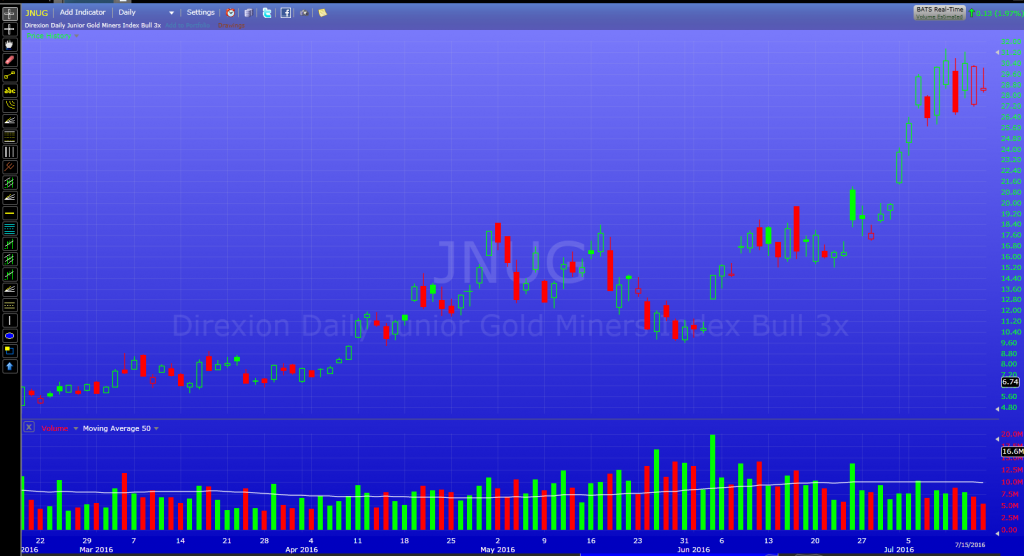Open the Settings menu
Viewport: 1024px width, 556px height.
pyautogui.click(x=200, y=12)
